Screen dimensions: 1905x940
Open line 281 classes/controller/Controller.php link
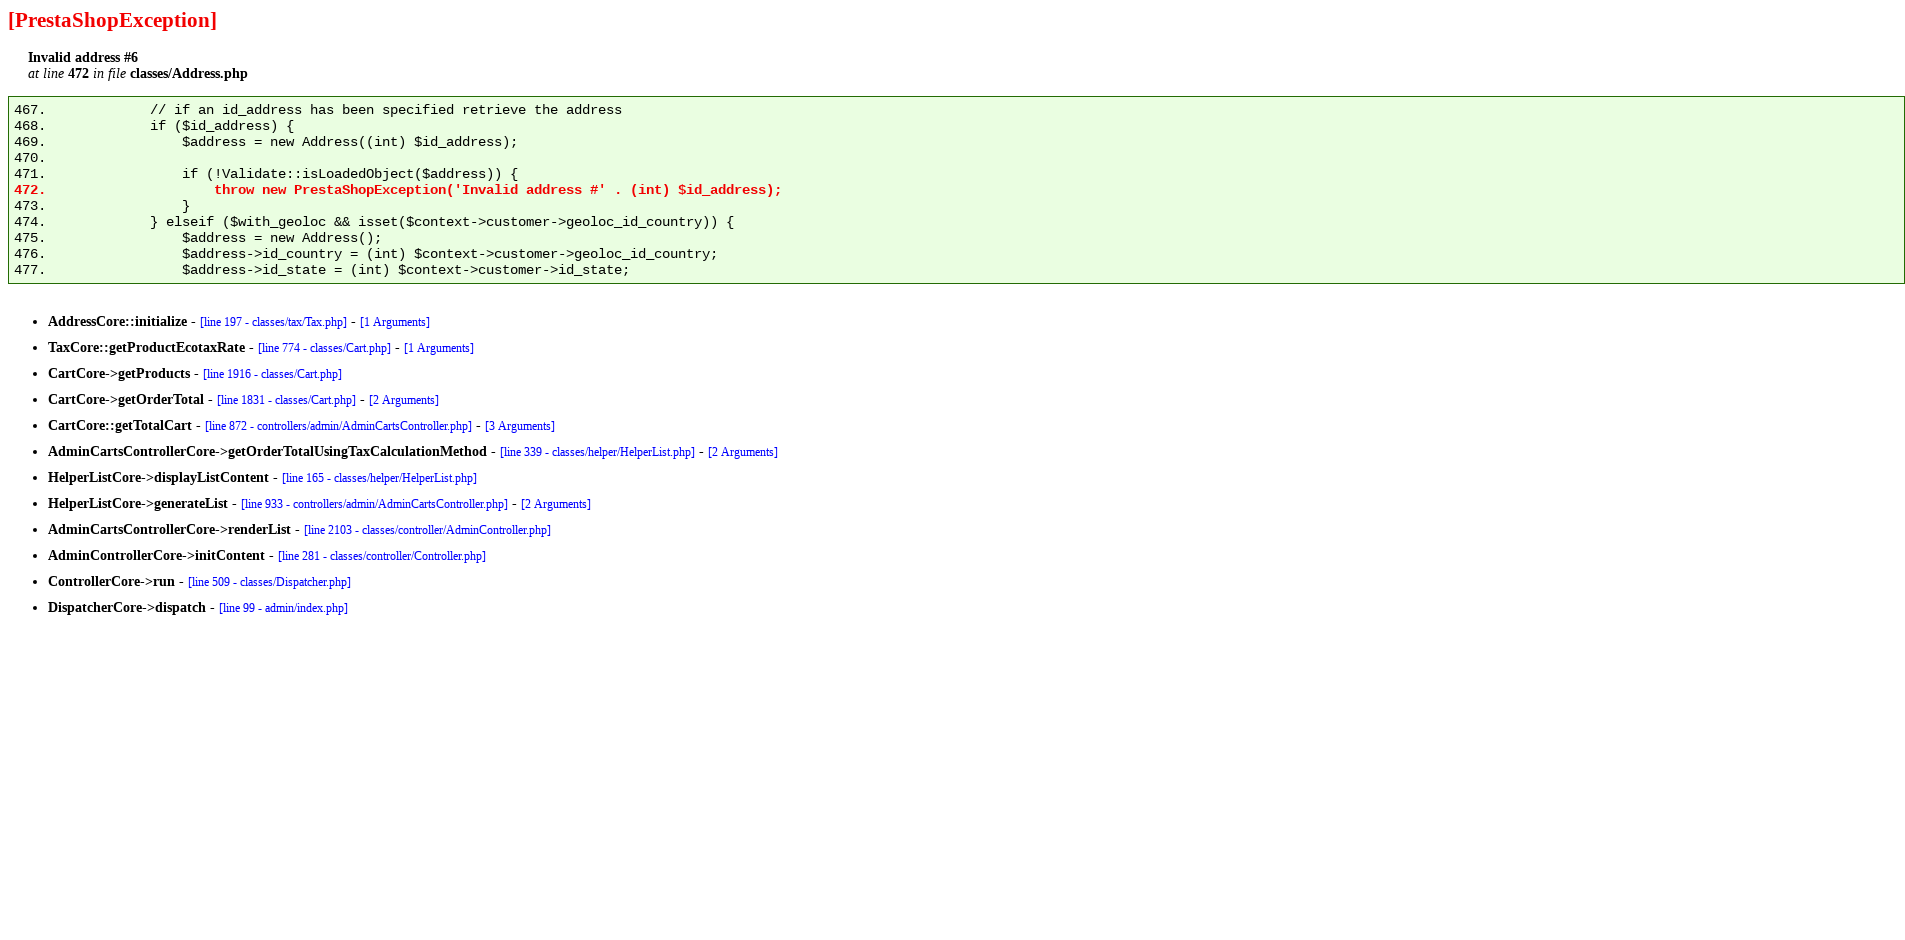click(382, 556)
